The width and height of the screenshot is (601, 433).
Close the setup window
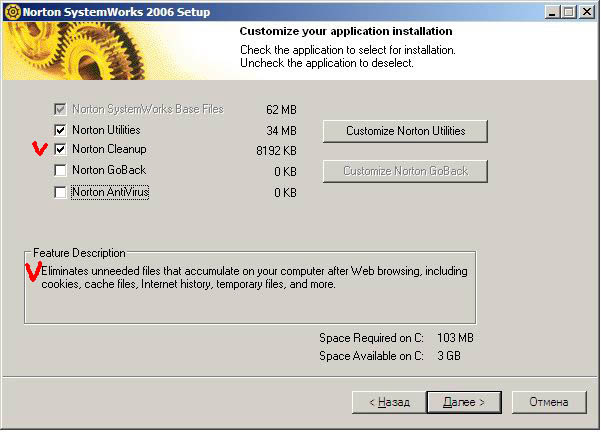click(x=586, y=12)
